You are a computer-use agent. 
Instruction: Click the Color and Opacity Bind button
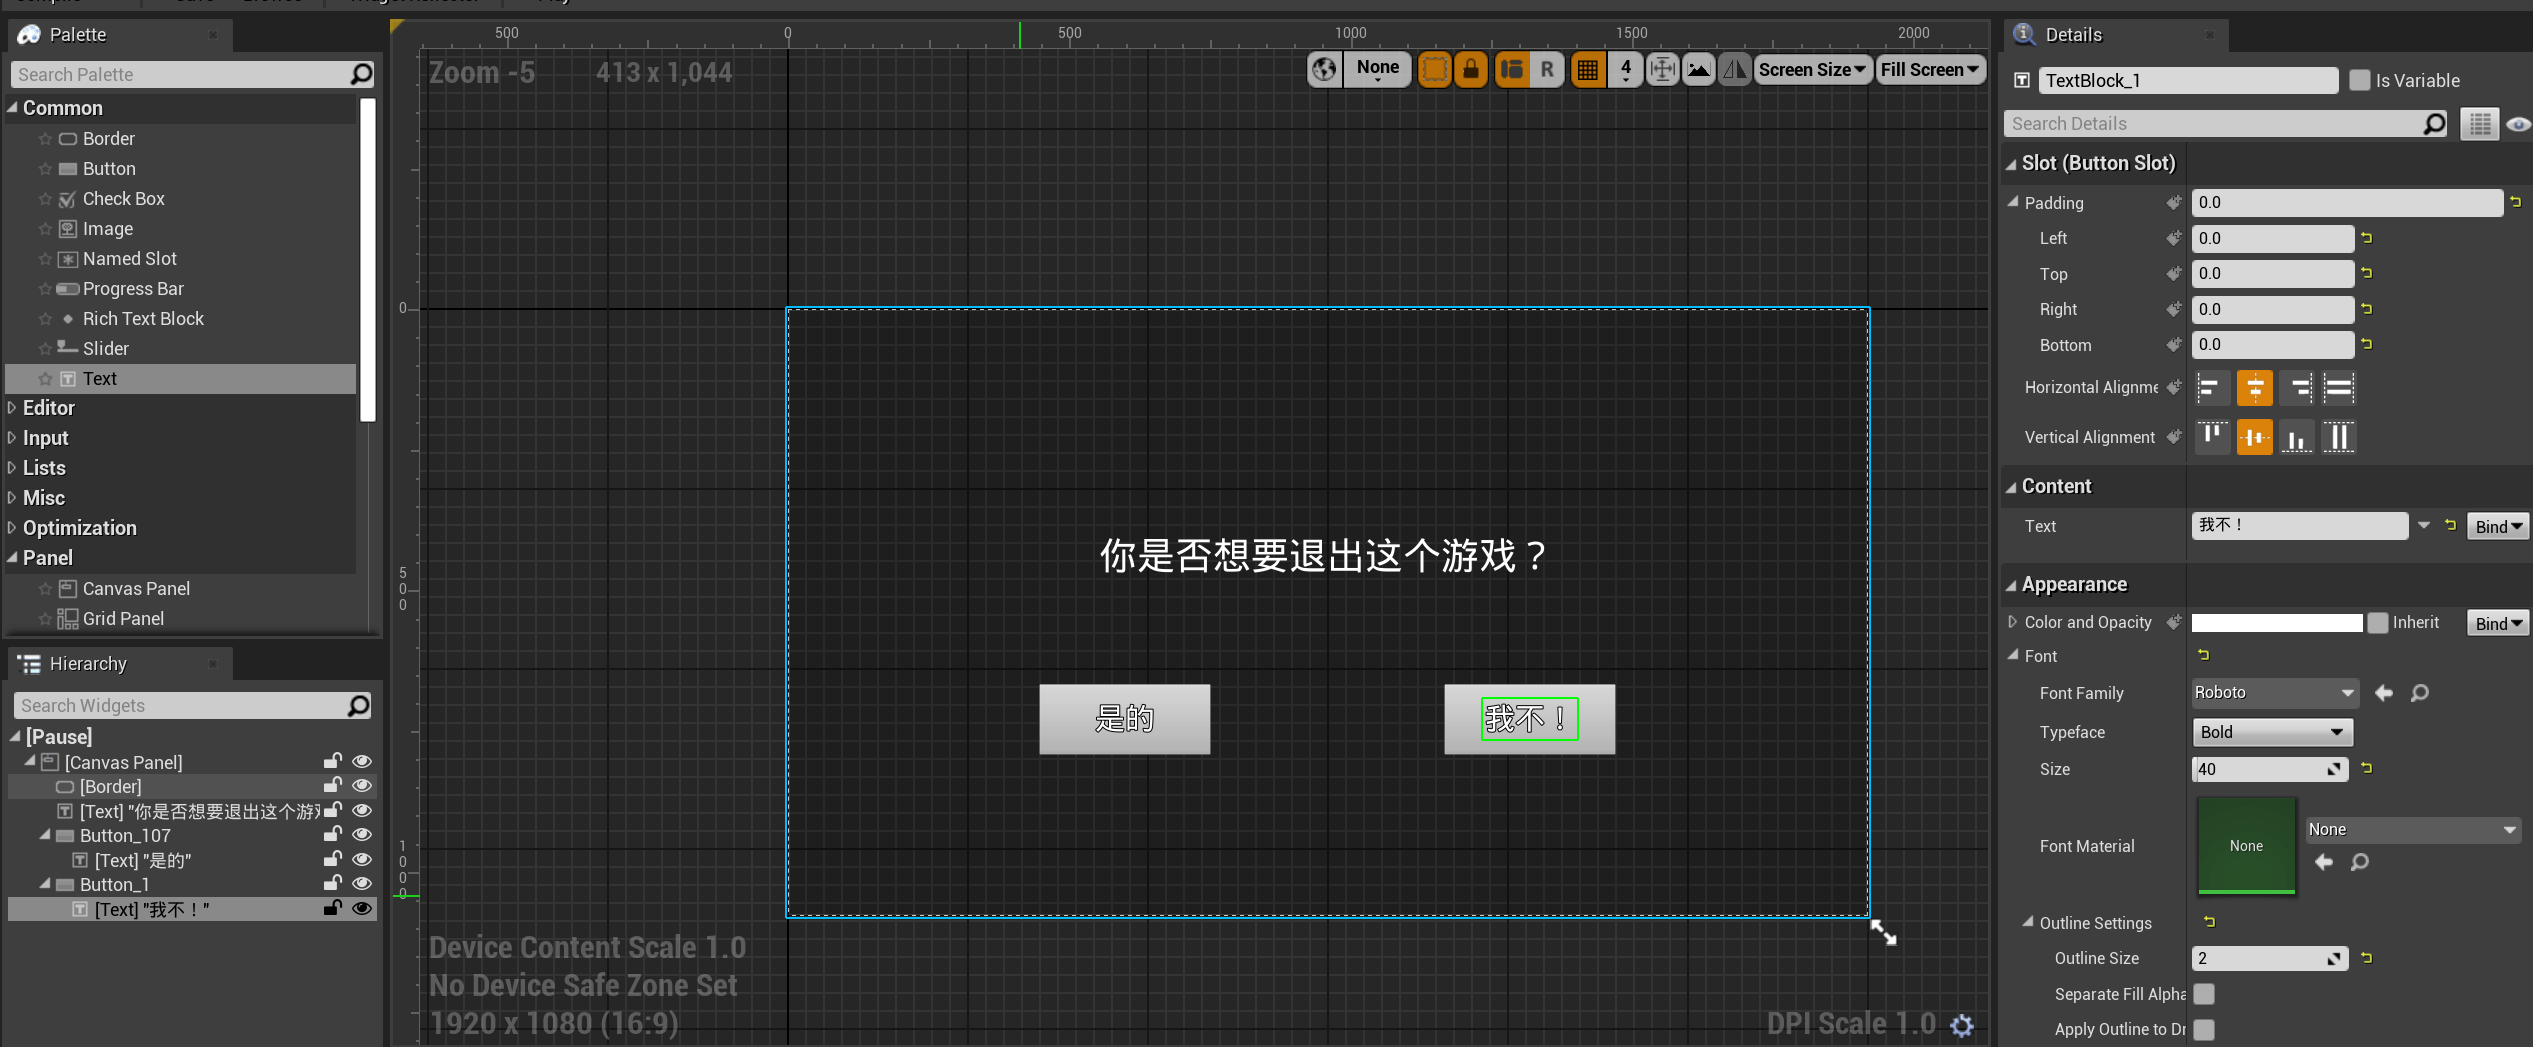point(2497,624)
